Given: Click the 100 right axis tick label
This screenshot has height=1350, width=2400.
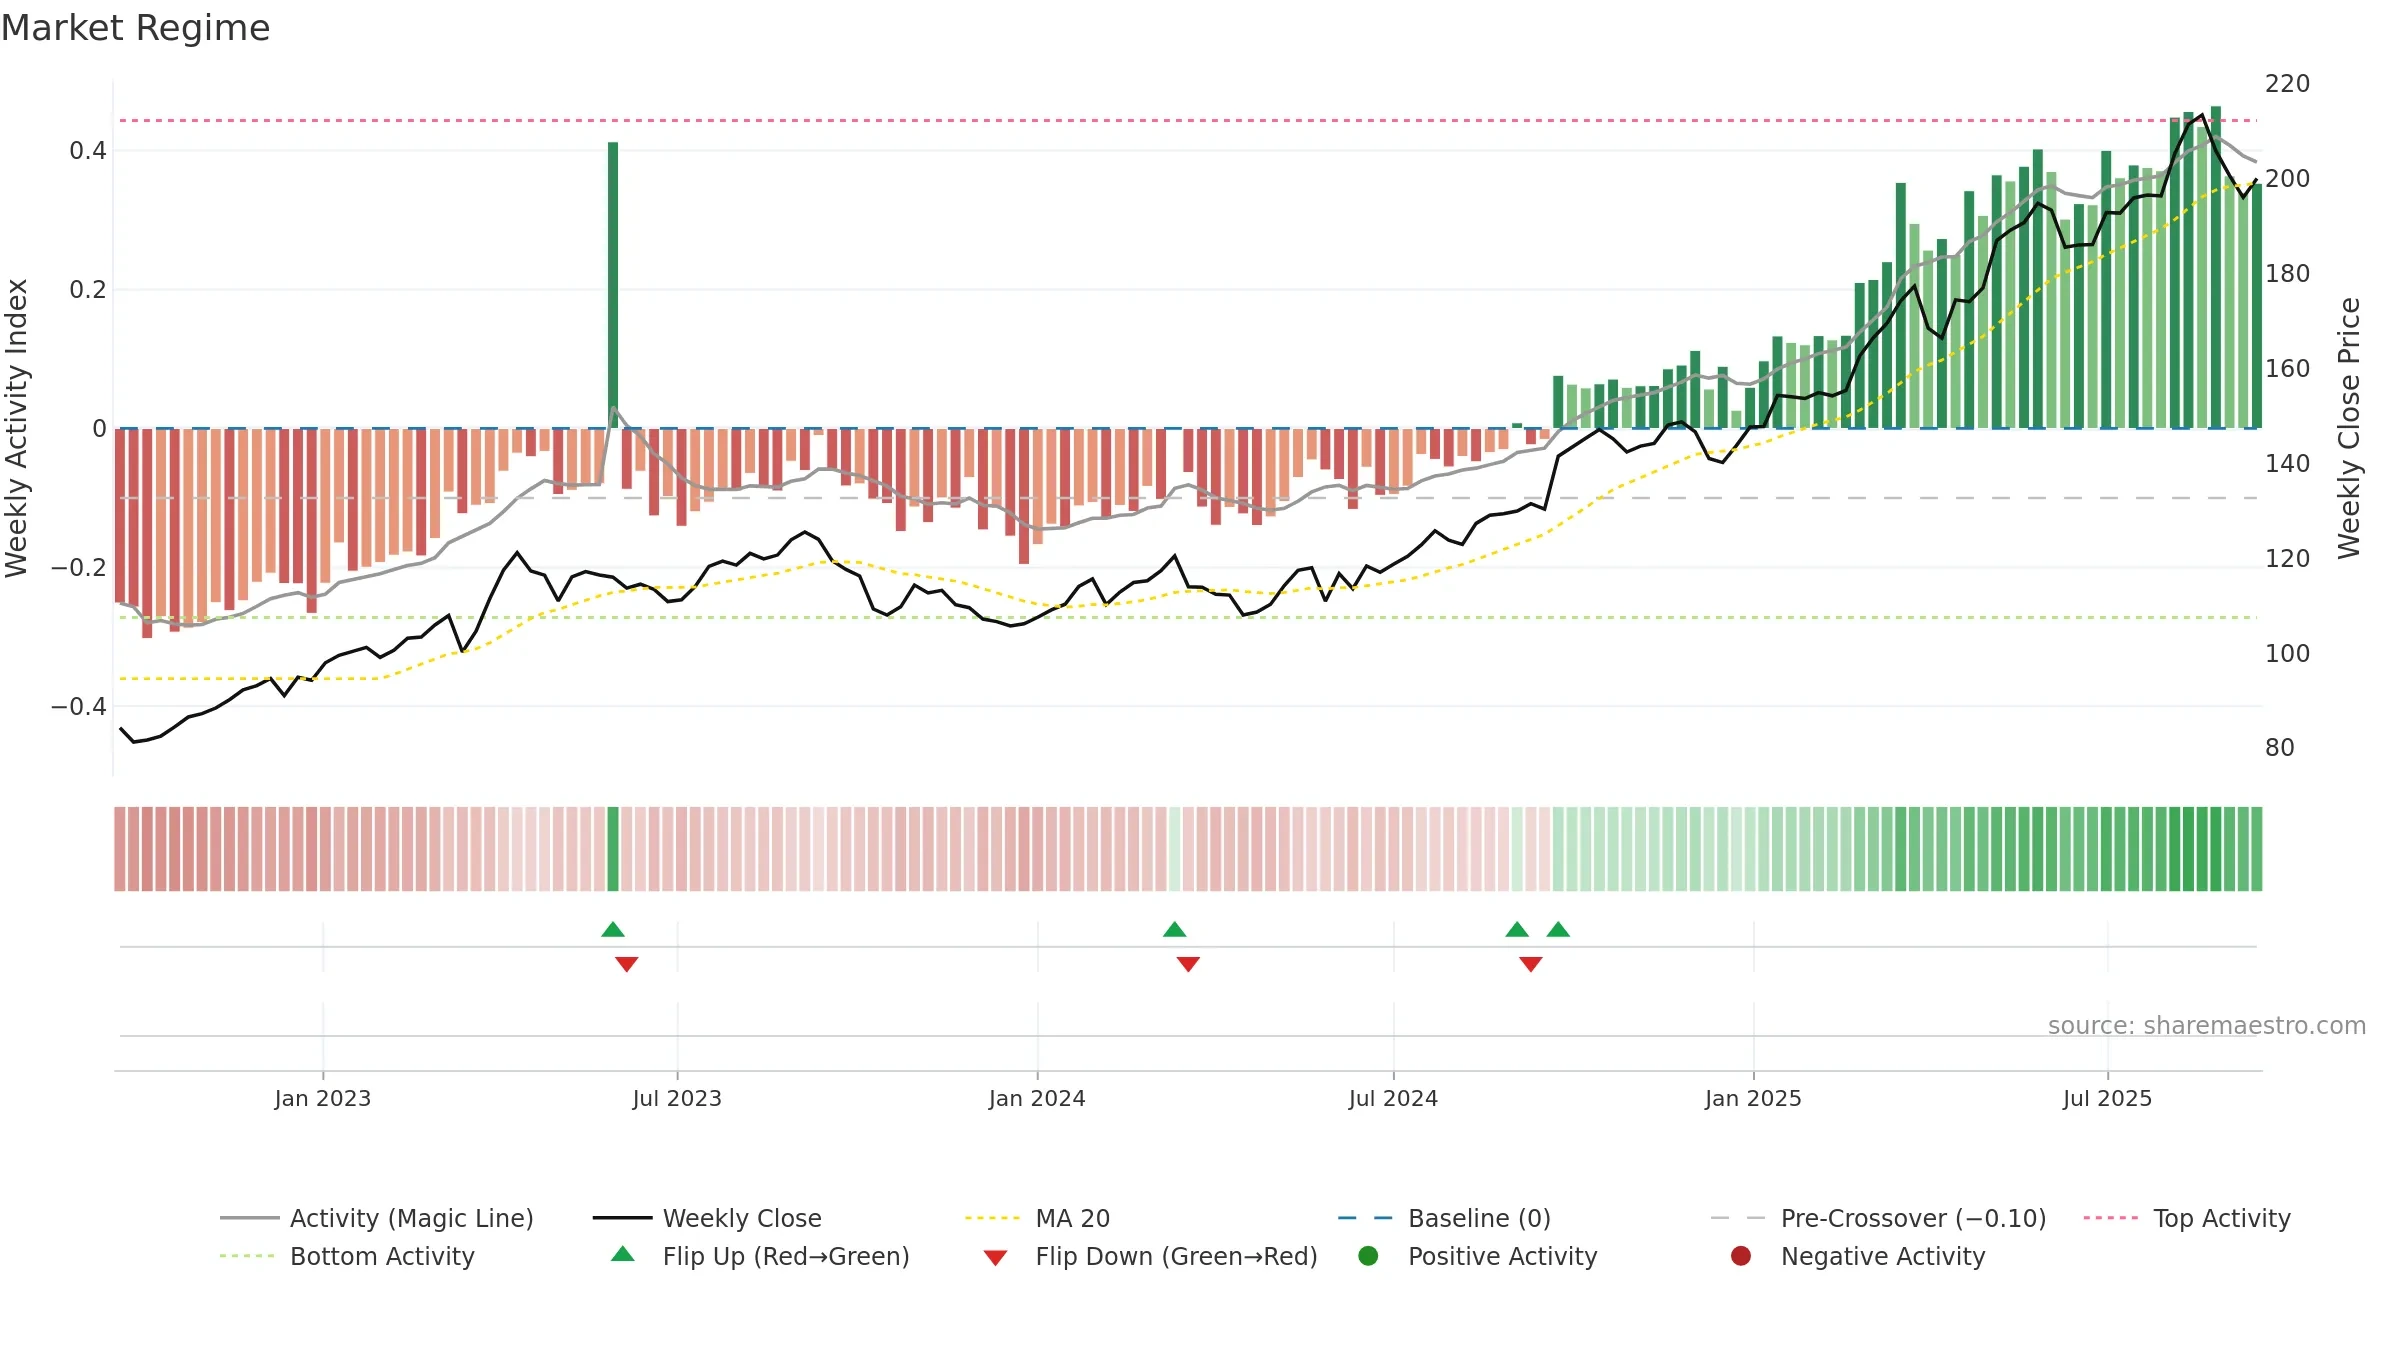Looking at the screenshot, I should pyautogui.click(x=2287, y=654).
